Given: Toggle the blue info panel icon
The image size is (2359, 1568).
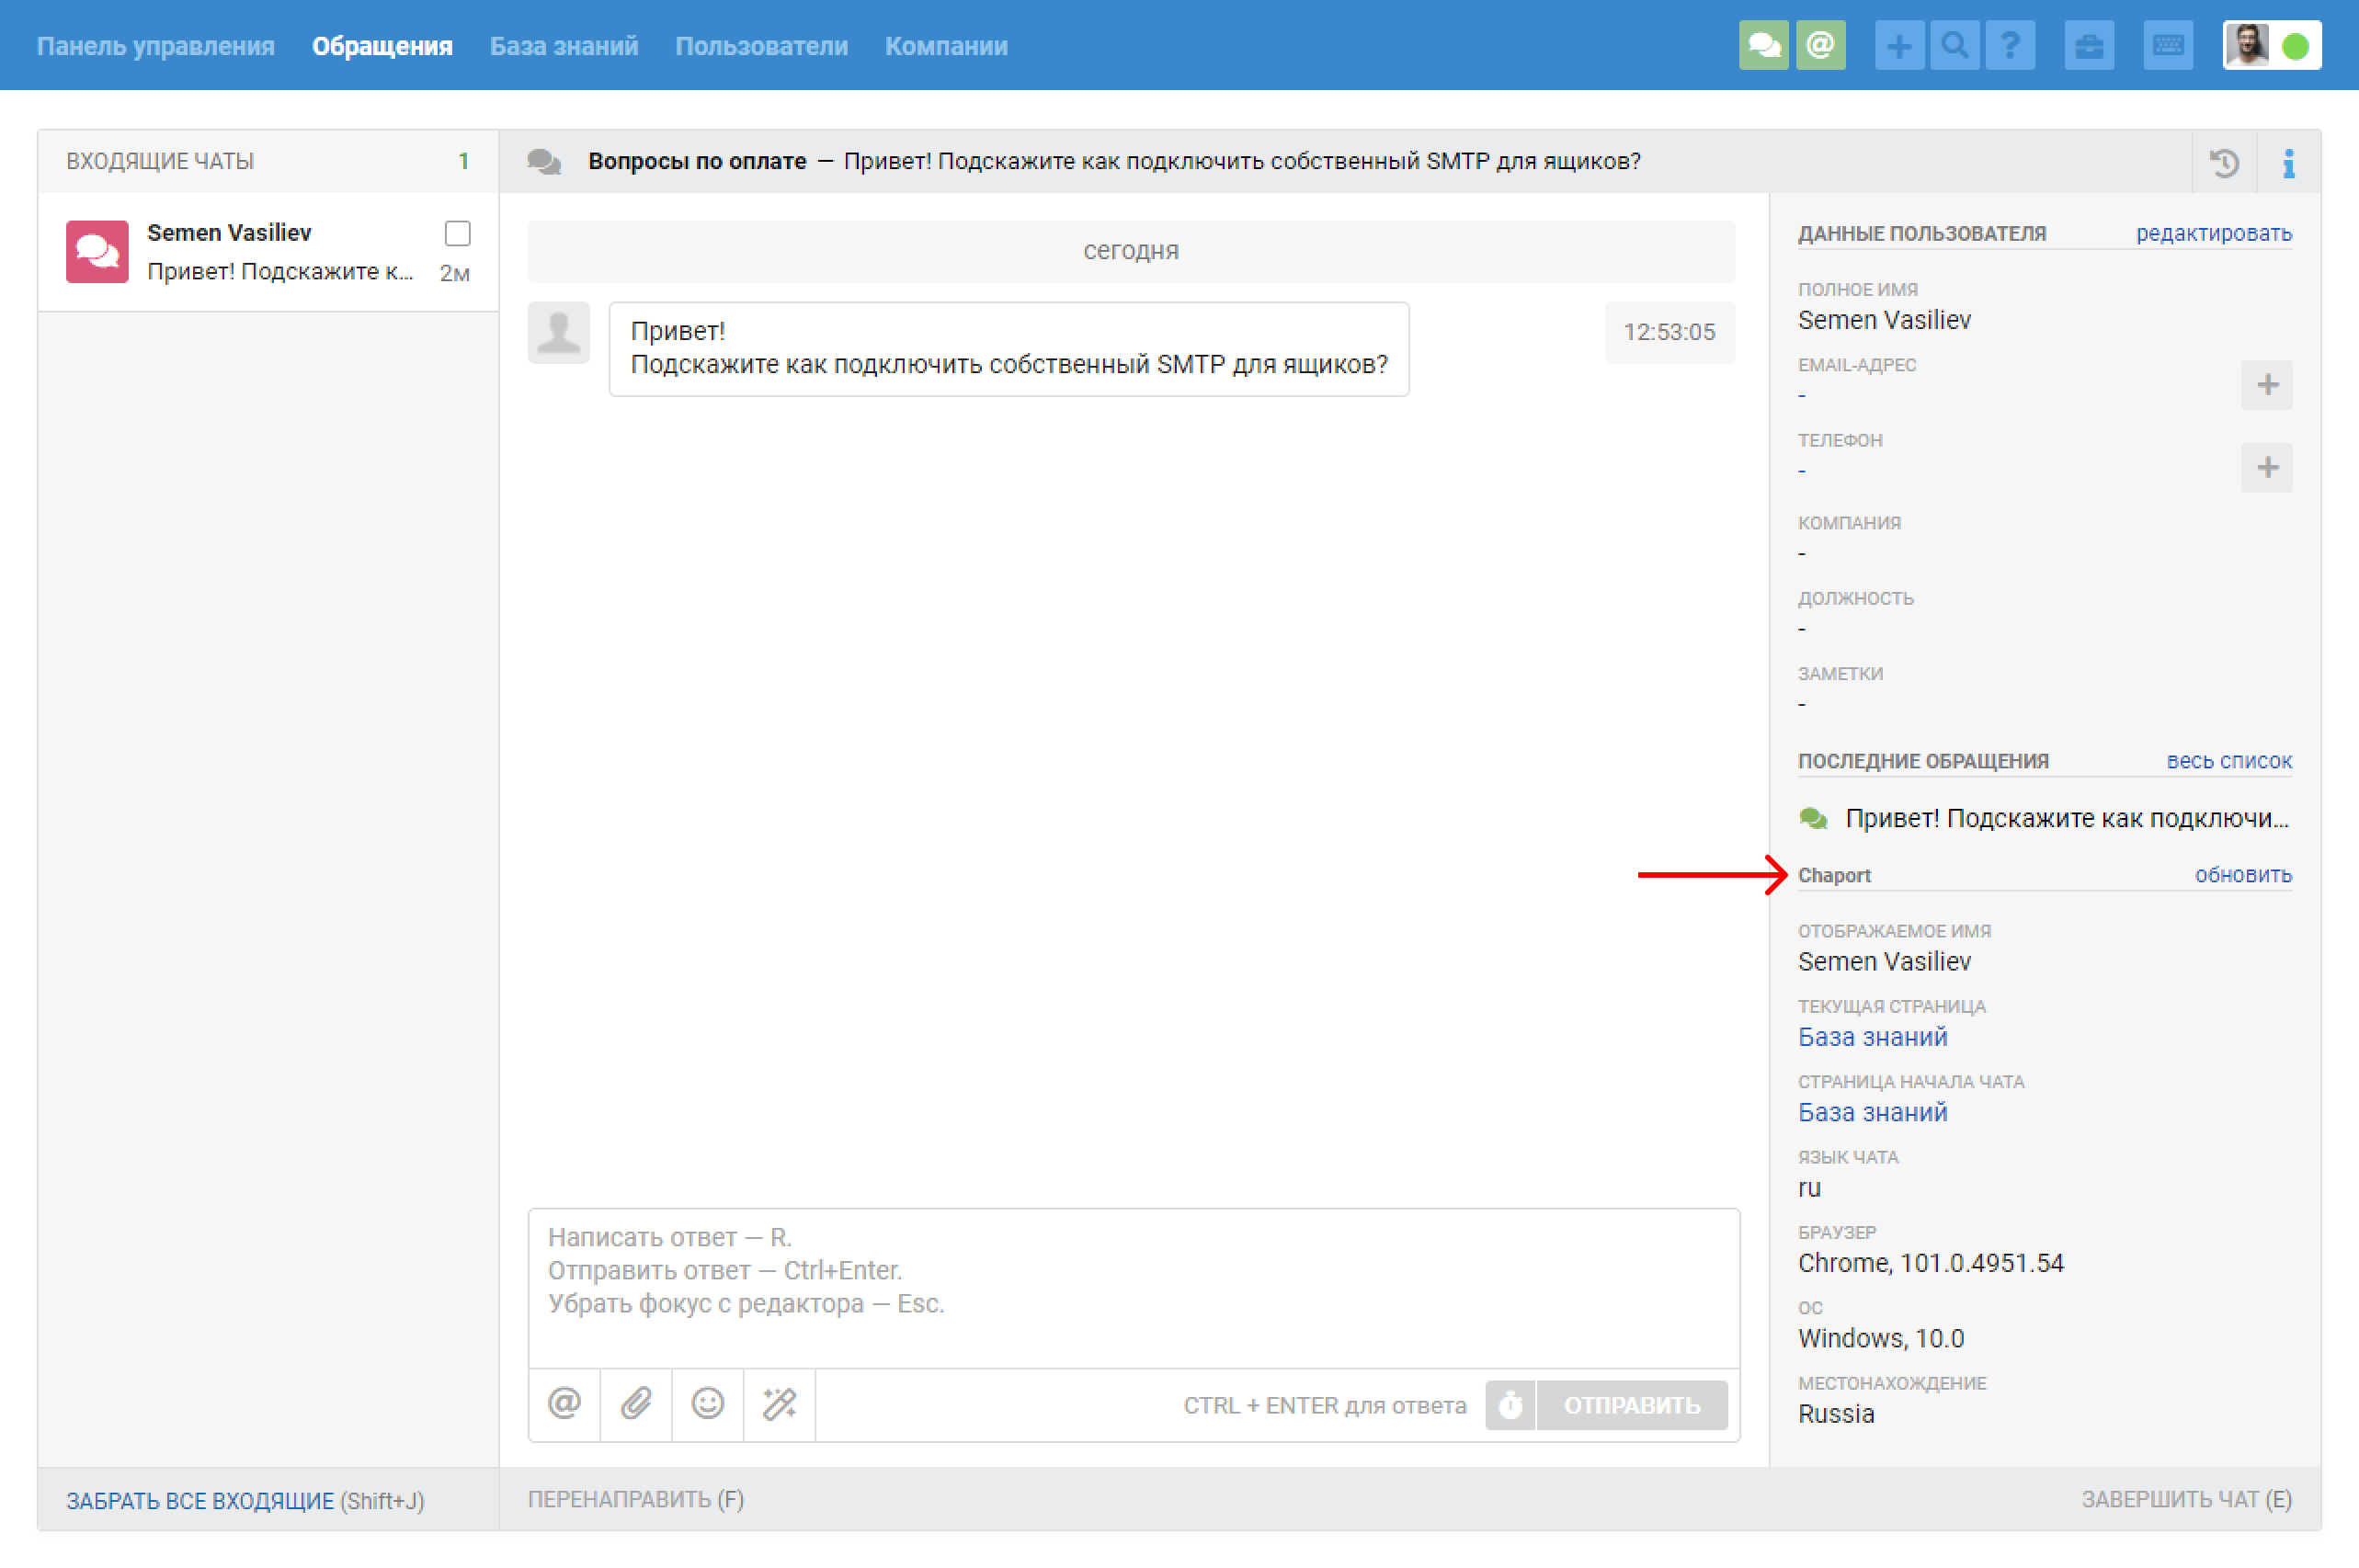Looking at the screenshot, I should click(2288, 162).
